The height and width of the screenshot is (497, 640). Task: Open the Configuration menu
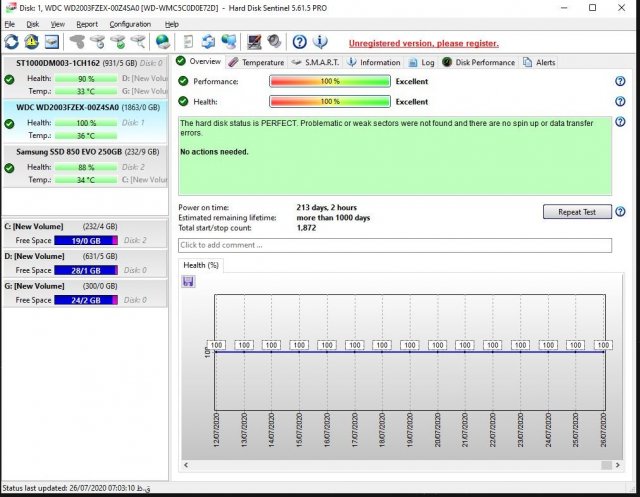(x=130, y=23)
